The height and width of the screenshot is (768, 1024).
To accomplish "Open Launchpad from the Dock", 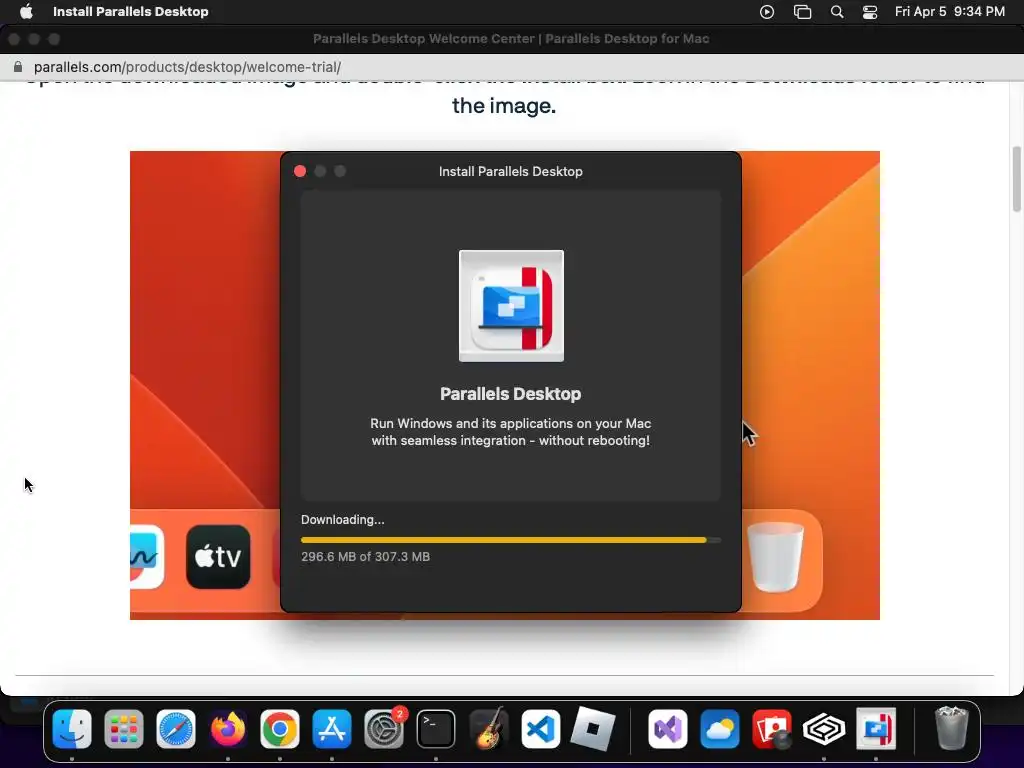I will [123, 729].
